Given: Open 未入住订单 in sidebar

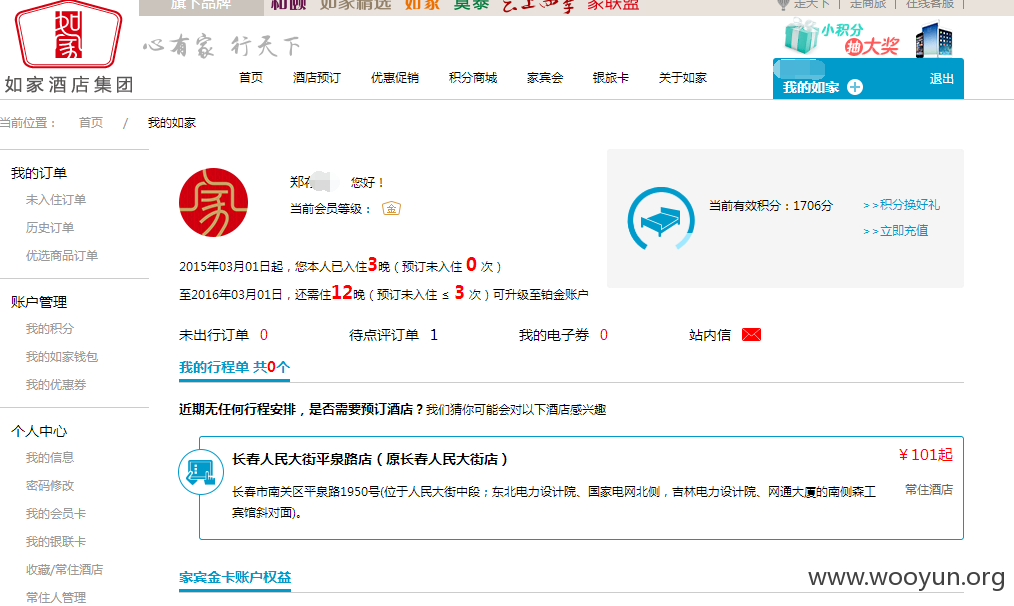Looking at the screenshot, I should tap(56, 200).
